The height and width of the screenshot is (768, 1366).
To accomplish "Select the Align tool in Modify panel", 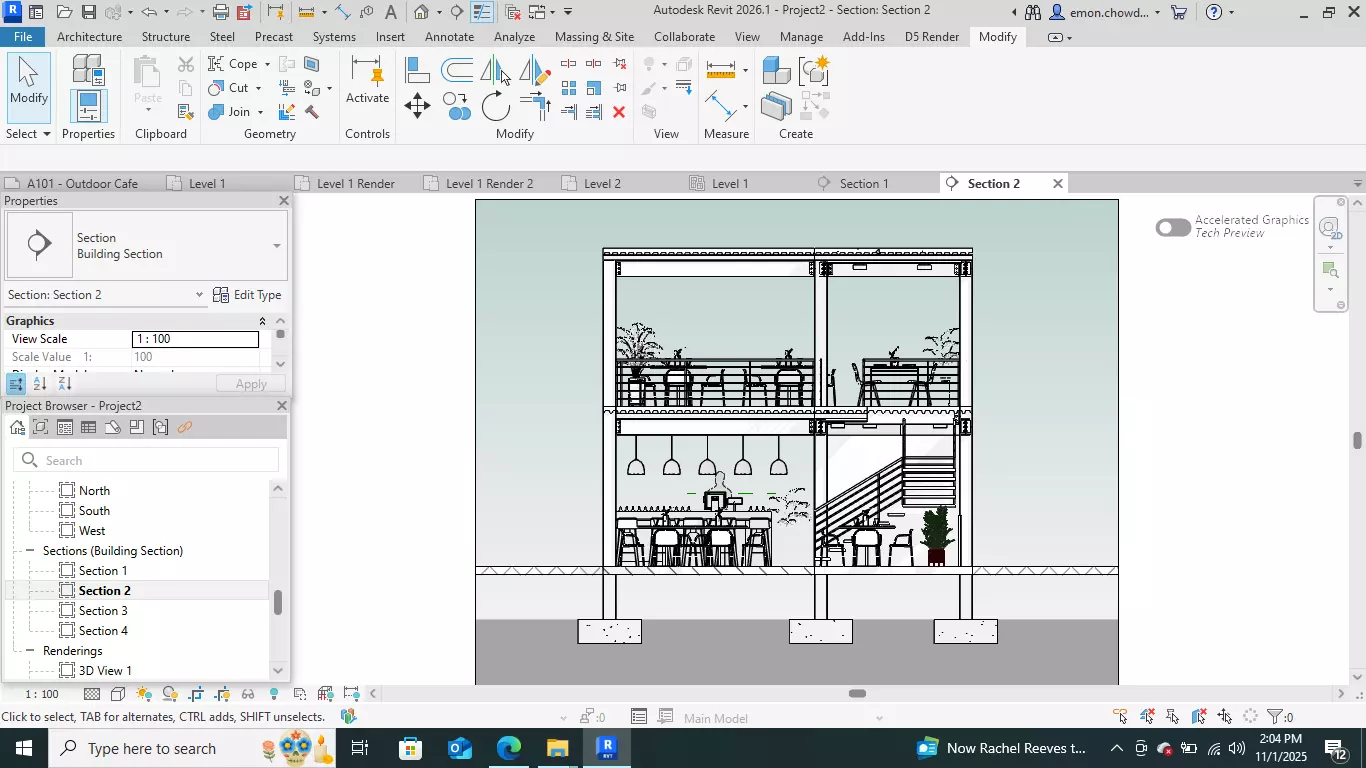I will [x=417, y=70].
